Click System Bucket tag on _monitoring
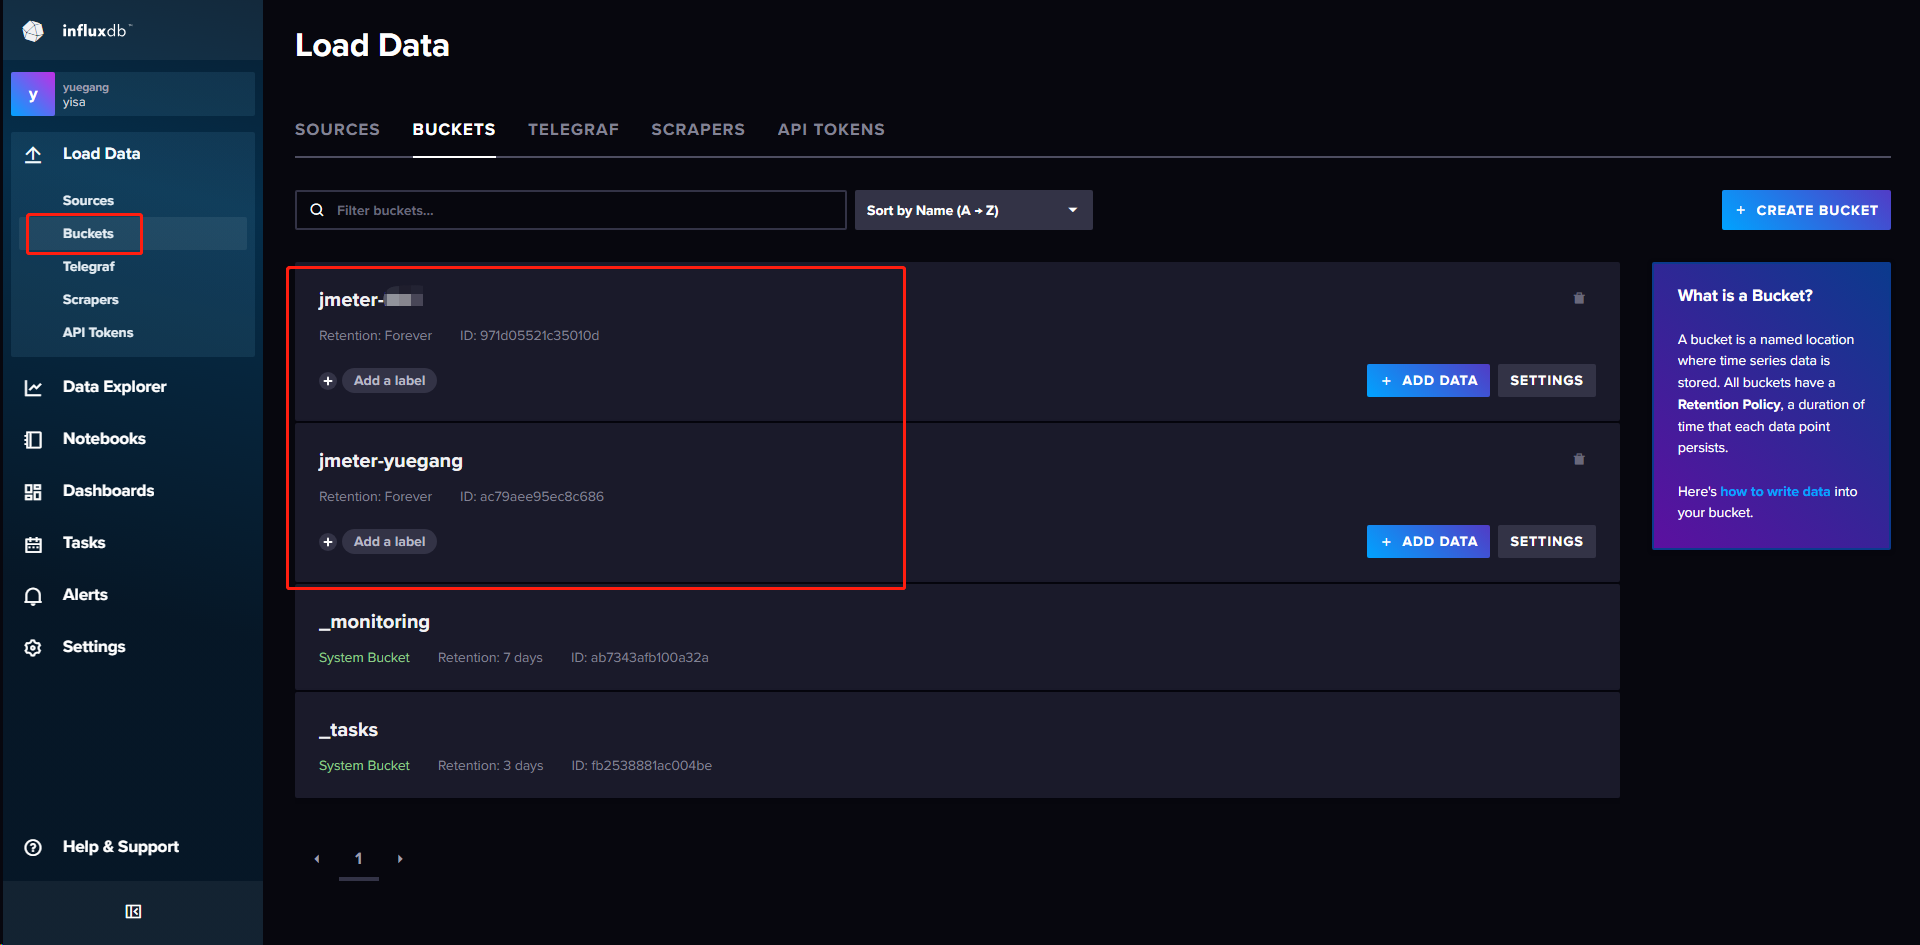Screen dimensions: 1920x945 coord(364,658)
